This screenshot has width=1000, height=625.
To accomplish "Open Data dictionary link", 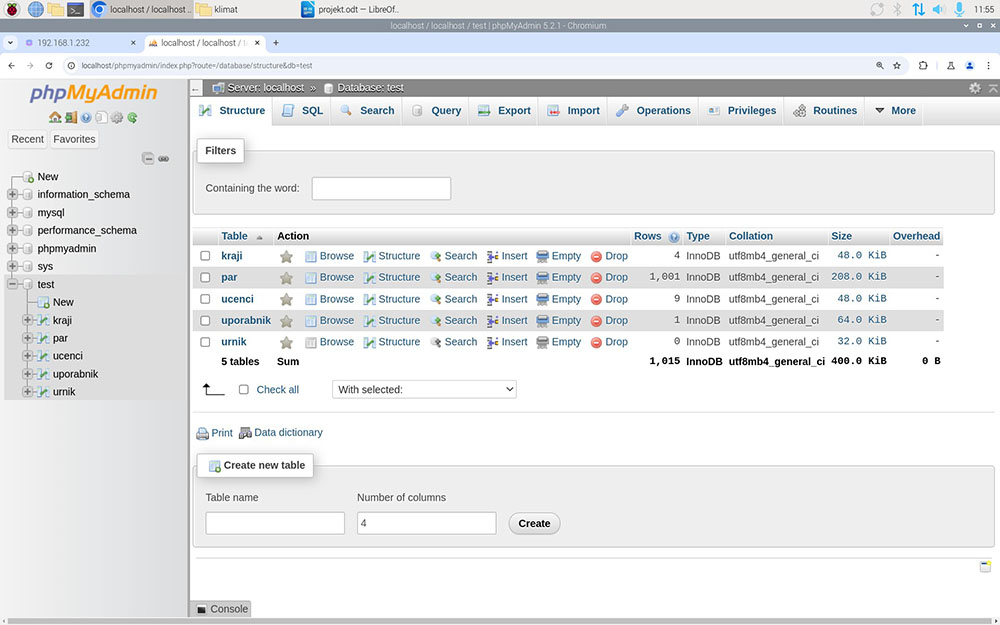I will coord(281,433).
